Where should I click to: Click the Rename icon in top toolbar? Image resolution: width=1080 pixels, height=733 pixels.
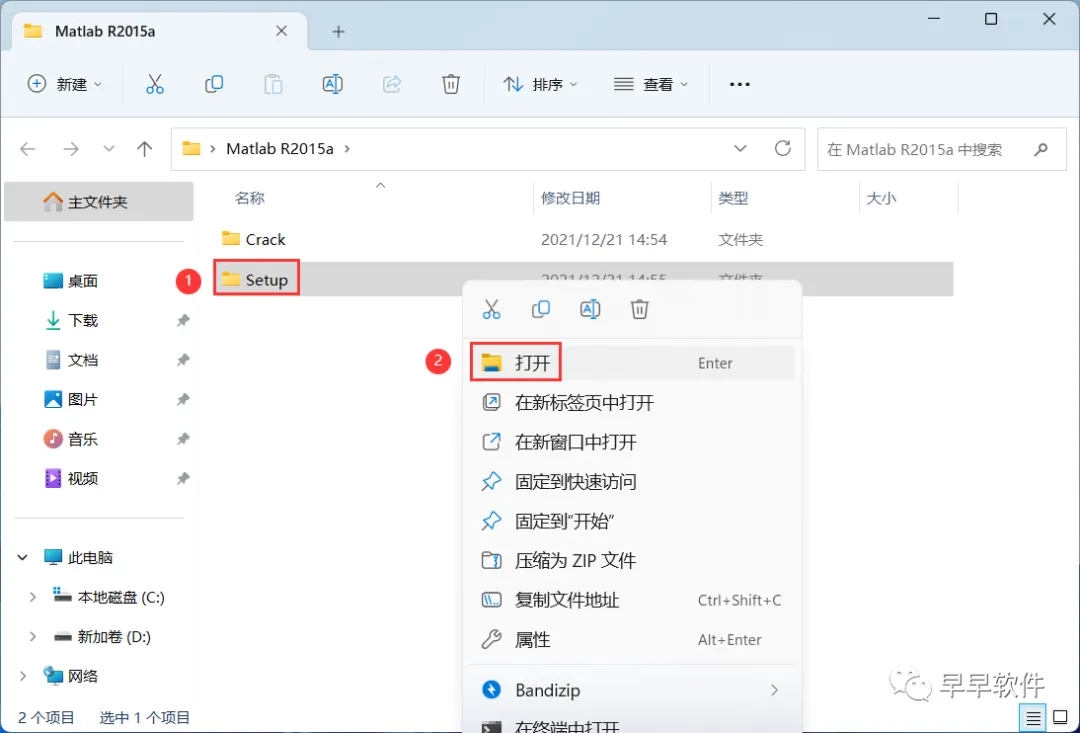coord(333,84)
